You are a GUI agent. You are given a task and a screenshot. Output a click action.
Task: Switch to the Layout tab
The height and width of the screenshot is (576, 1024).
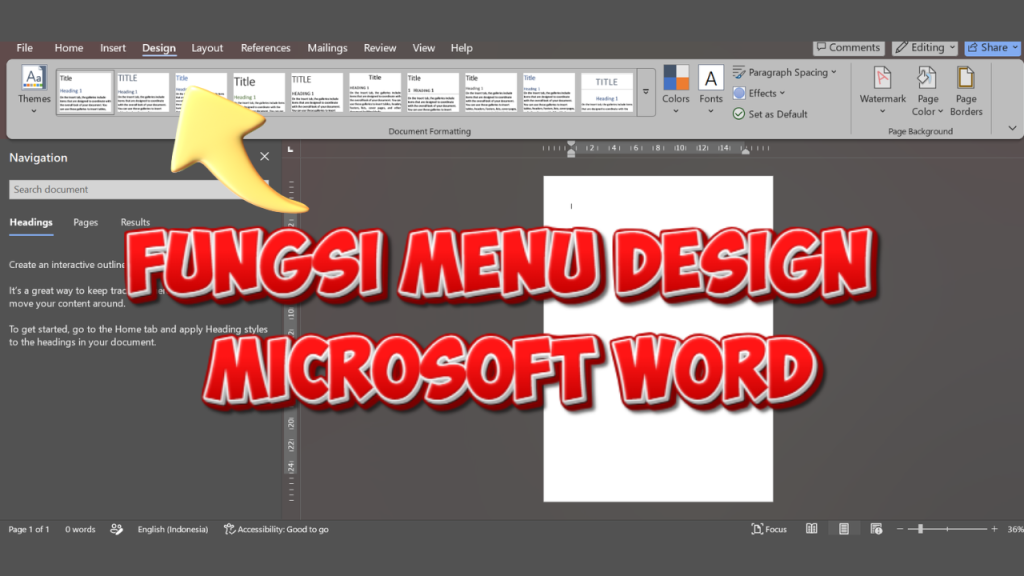(x=207, y=48)
